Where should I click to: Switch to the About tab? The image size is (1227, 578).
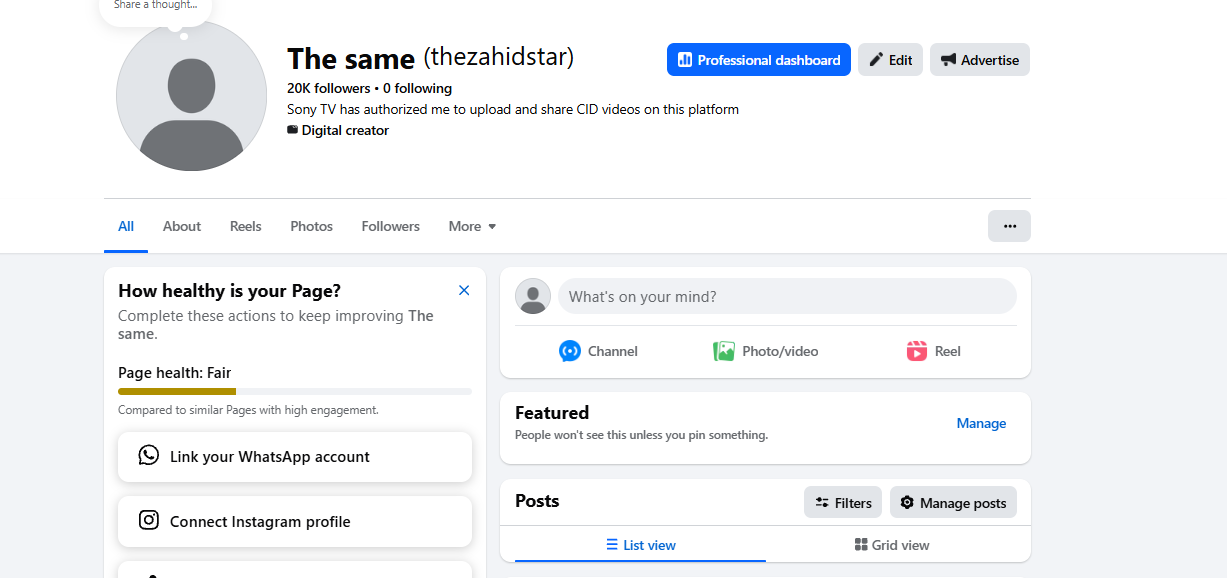(182, 226)
